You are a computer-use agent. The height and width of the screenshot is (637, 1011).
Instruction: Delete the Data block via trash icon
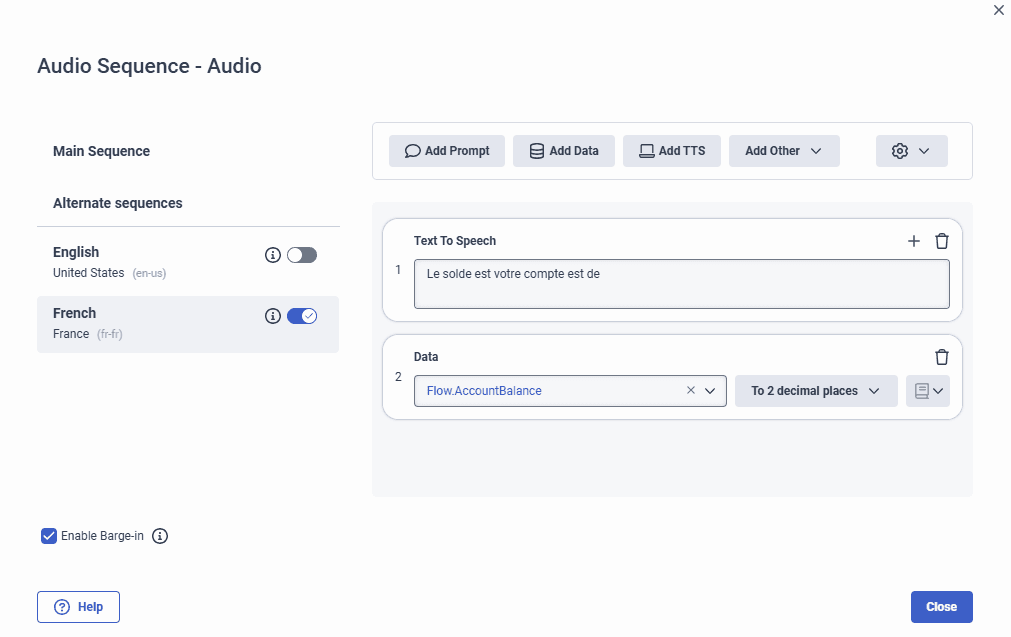tap(941, 356)
